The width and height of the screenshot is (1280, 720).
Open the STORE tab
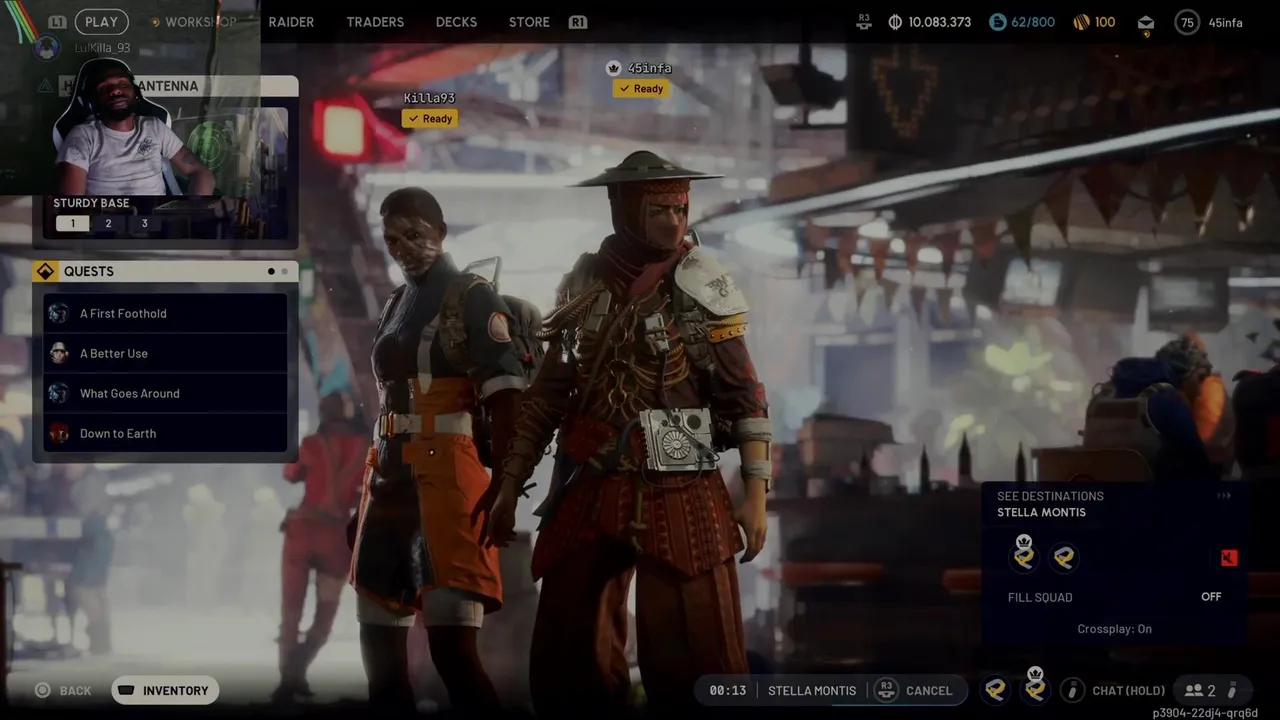(x=529, y=22)
